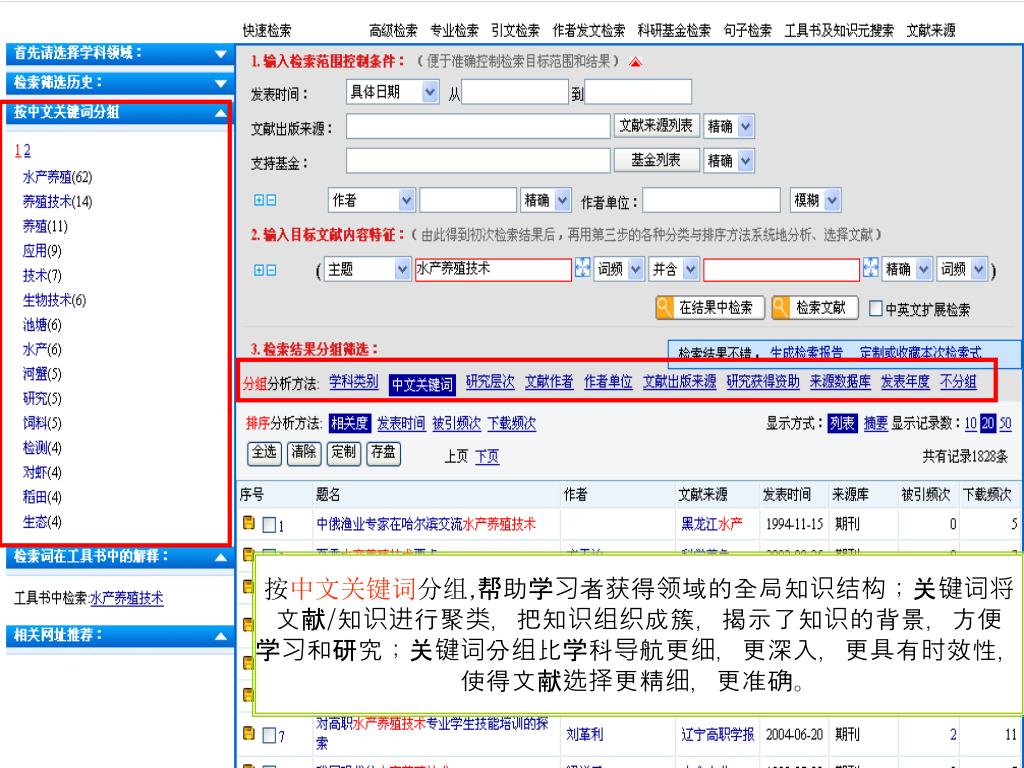Click the minus icon beside 作者 row
1024x768 pixels.
(271, 200)
